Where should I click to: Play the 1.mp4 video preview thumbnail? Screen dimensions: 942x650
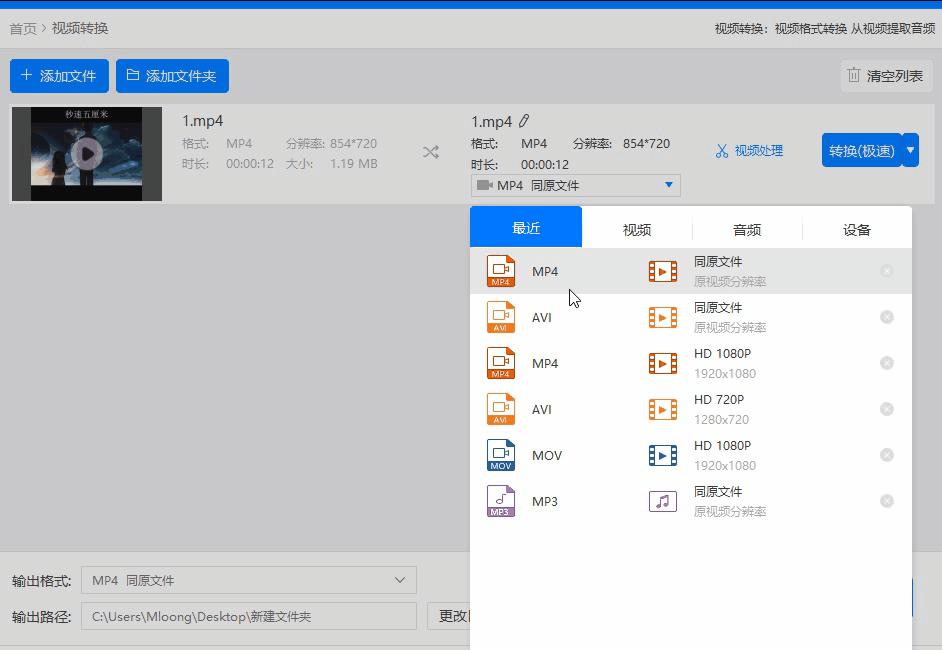86,152
